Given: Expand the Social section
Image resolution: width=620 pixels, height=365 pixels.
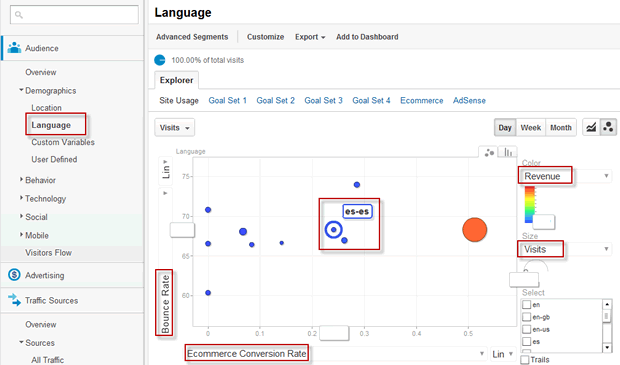Looking at the screenshot, I should (x=21, y=216).
